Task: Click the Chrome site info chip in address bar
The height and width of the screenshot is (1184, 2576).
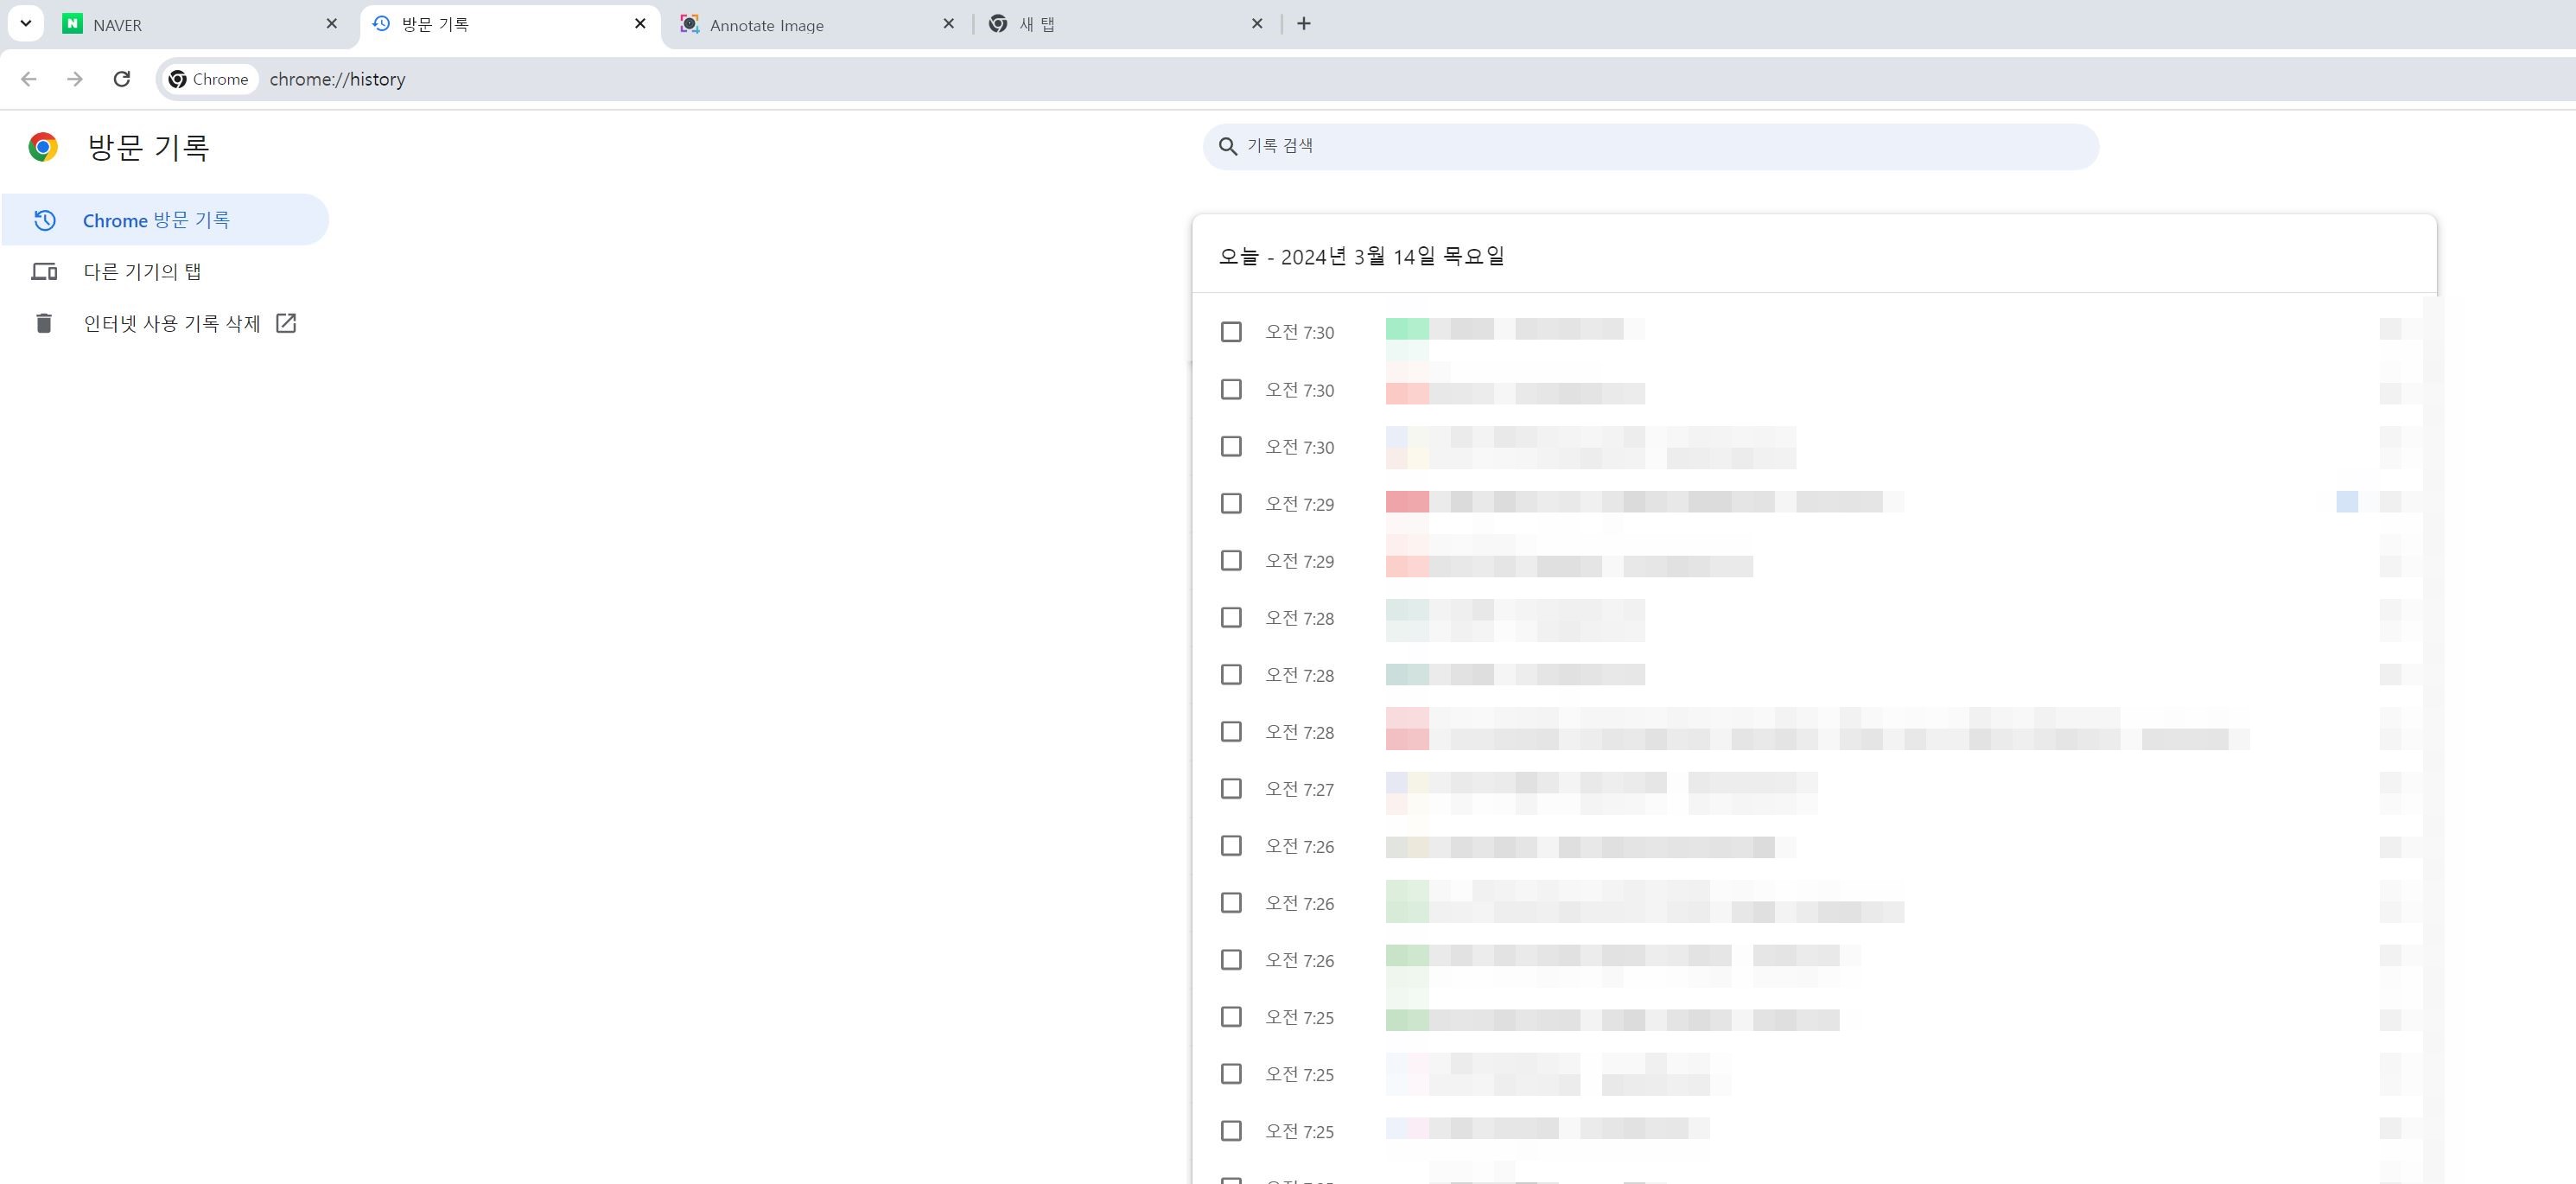Action: point(209,79)
